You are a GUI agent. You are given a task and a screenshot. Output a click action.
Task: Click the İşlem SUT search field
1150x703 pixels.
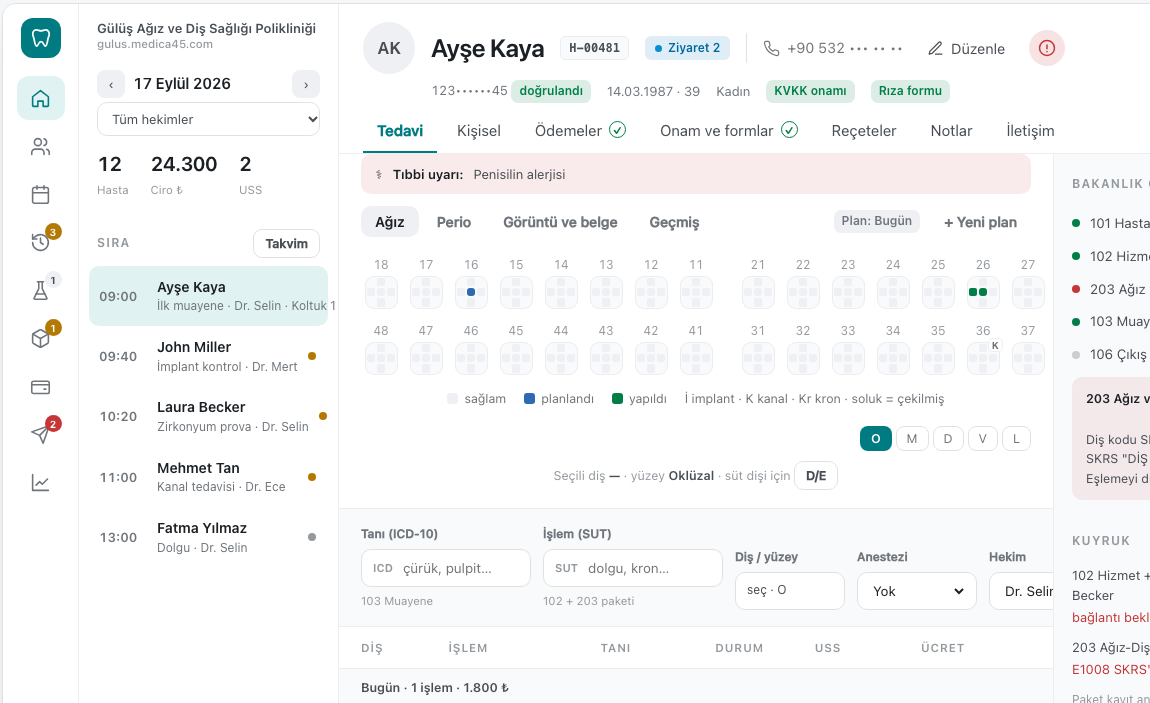click(633, 568)
